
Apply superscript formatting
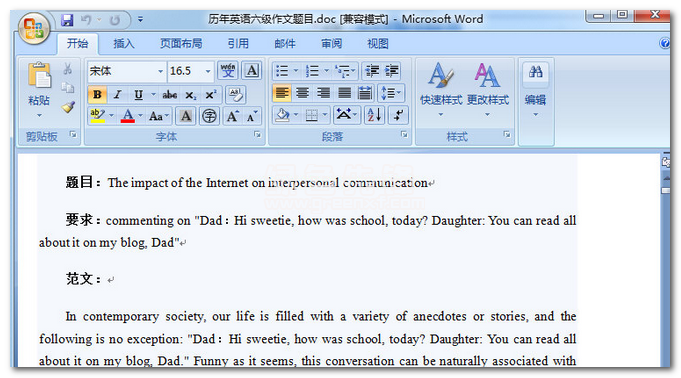click(x=211, y=95)
